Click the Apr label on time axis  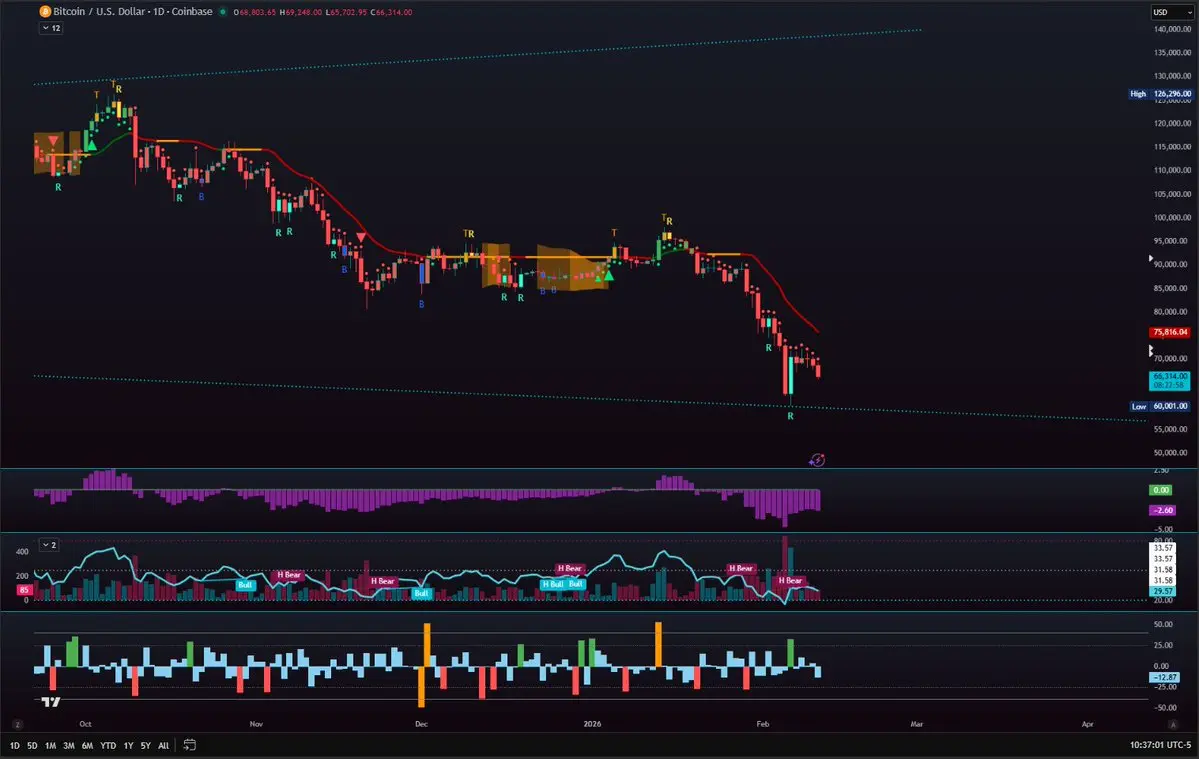pyautogui.click(x=1087, y=724)
